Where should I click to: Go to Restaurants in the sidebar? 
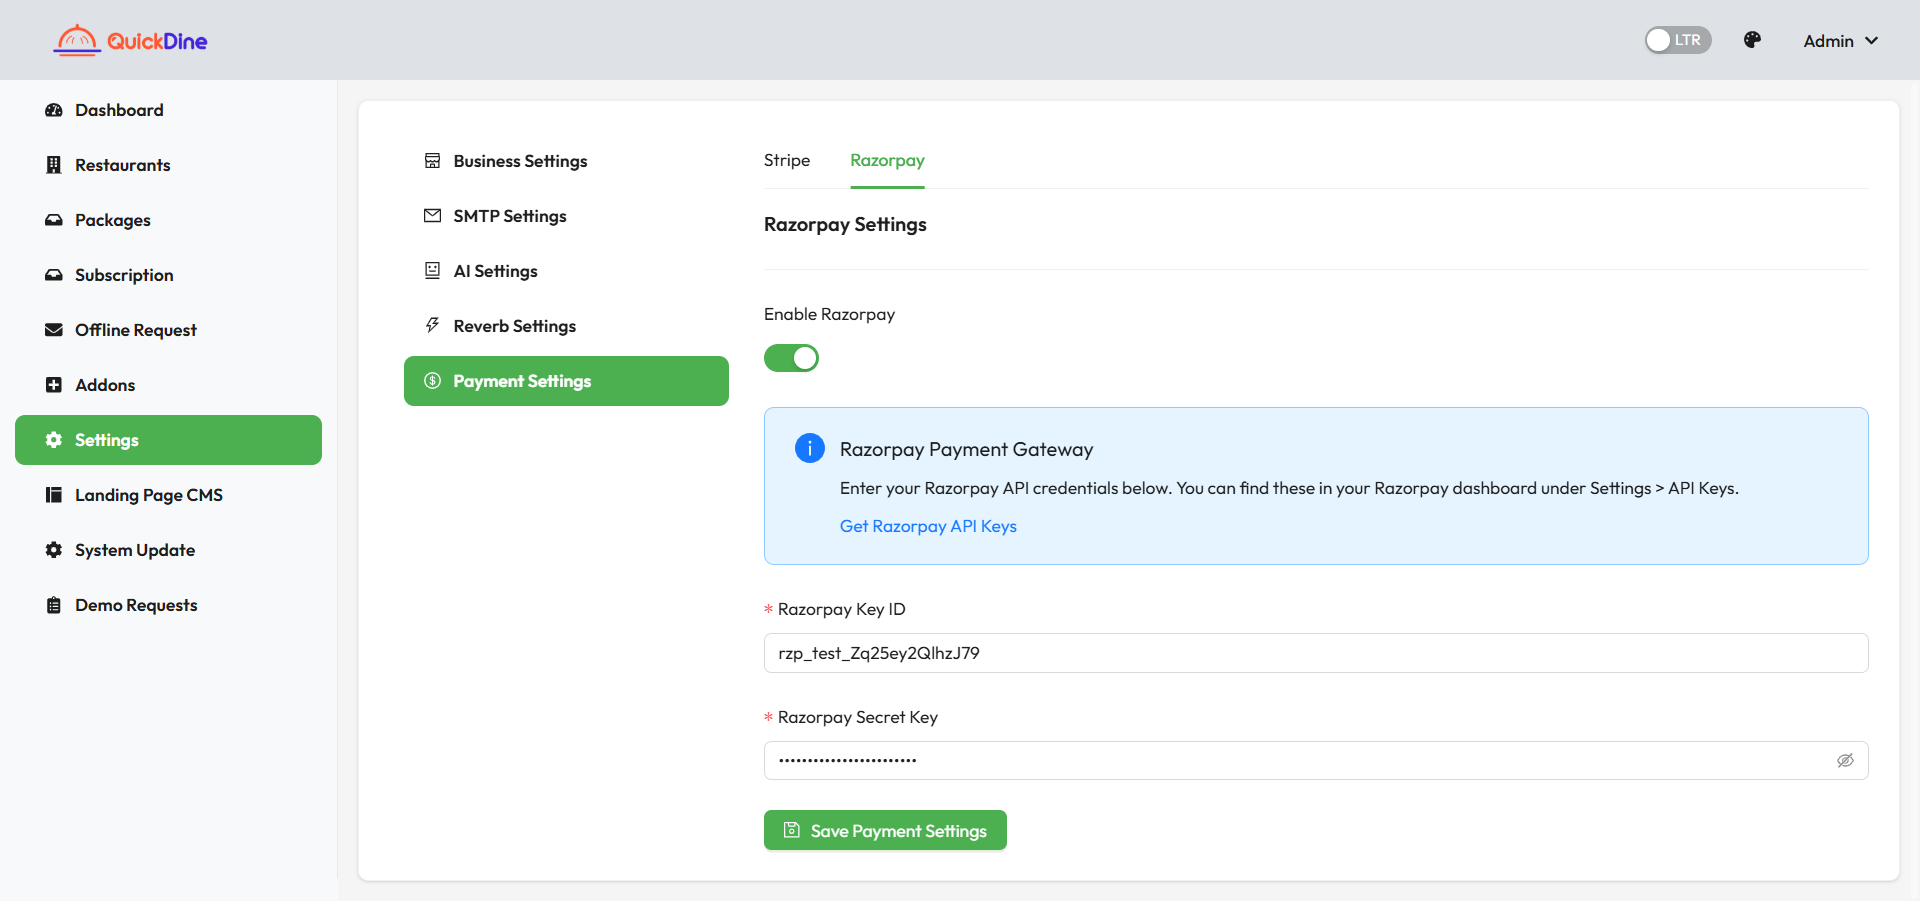[x=168, y=165]
